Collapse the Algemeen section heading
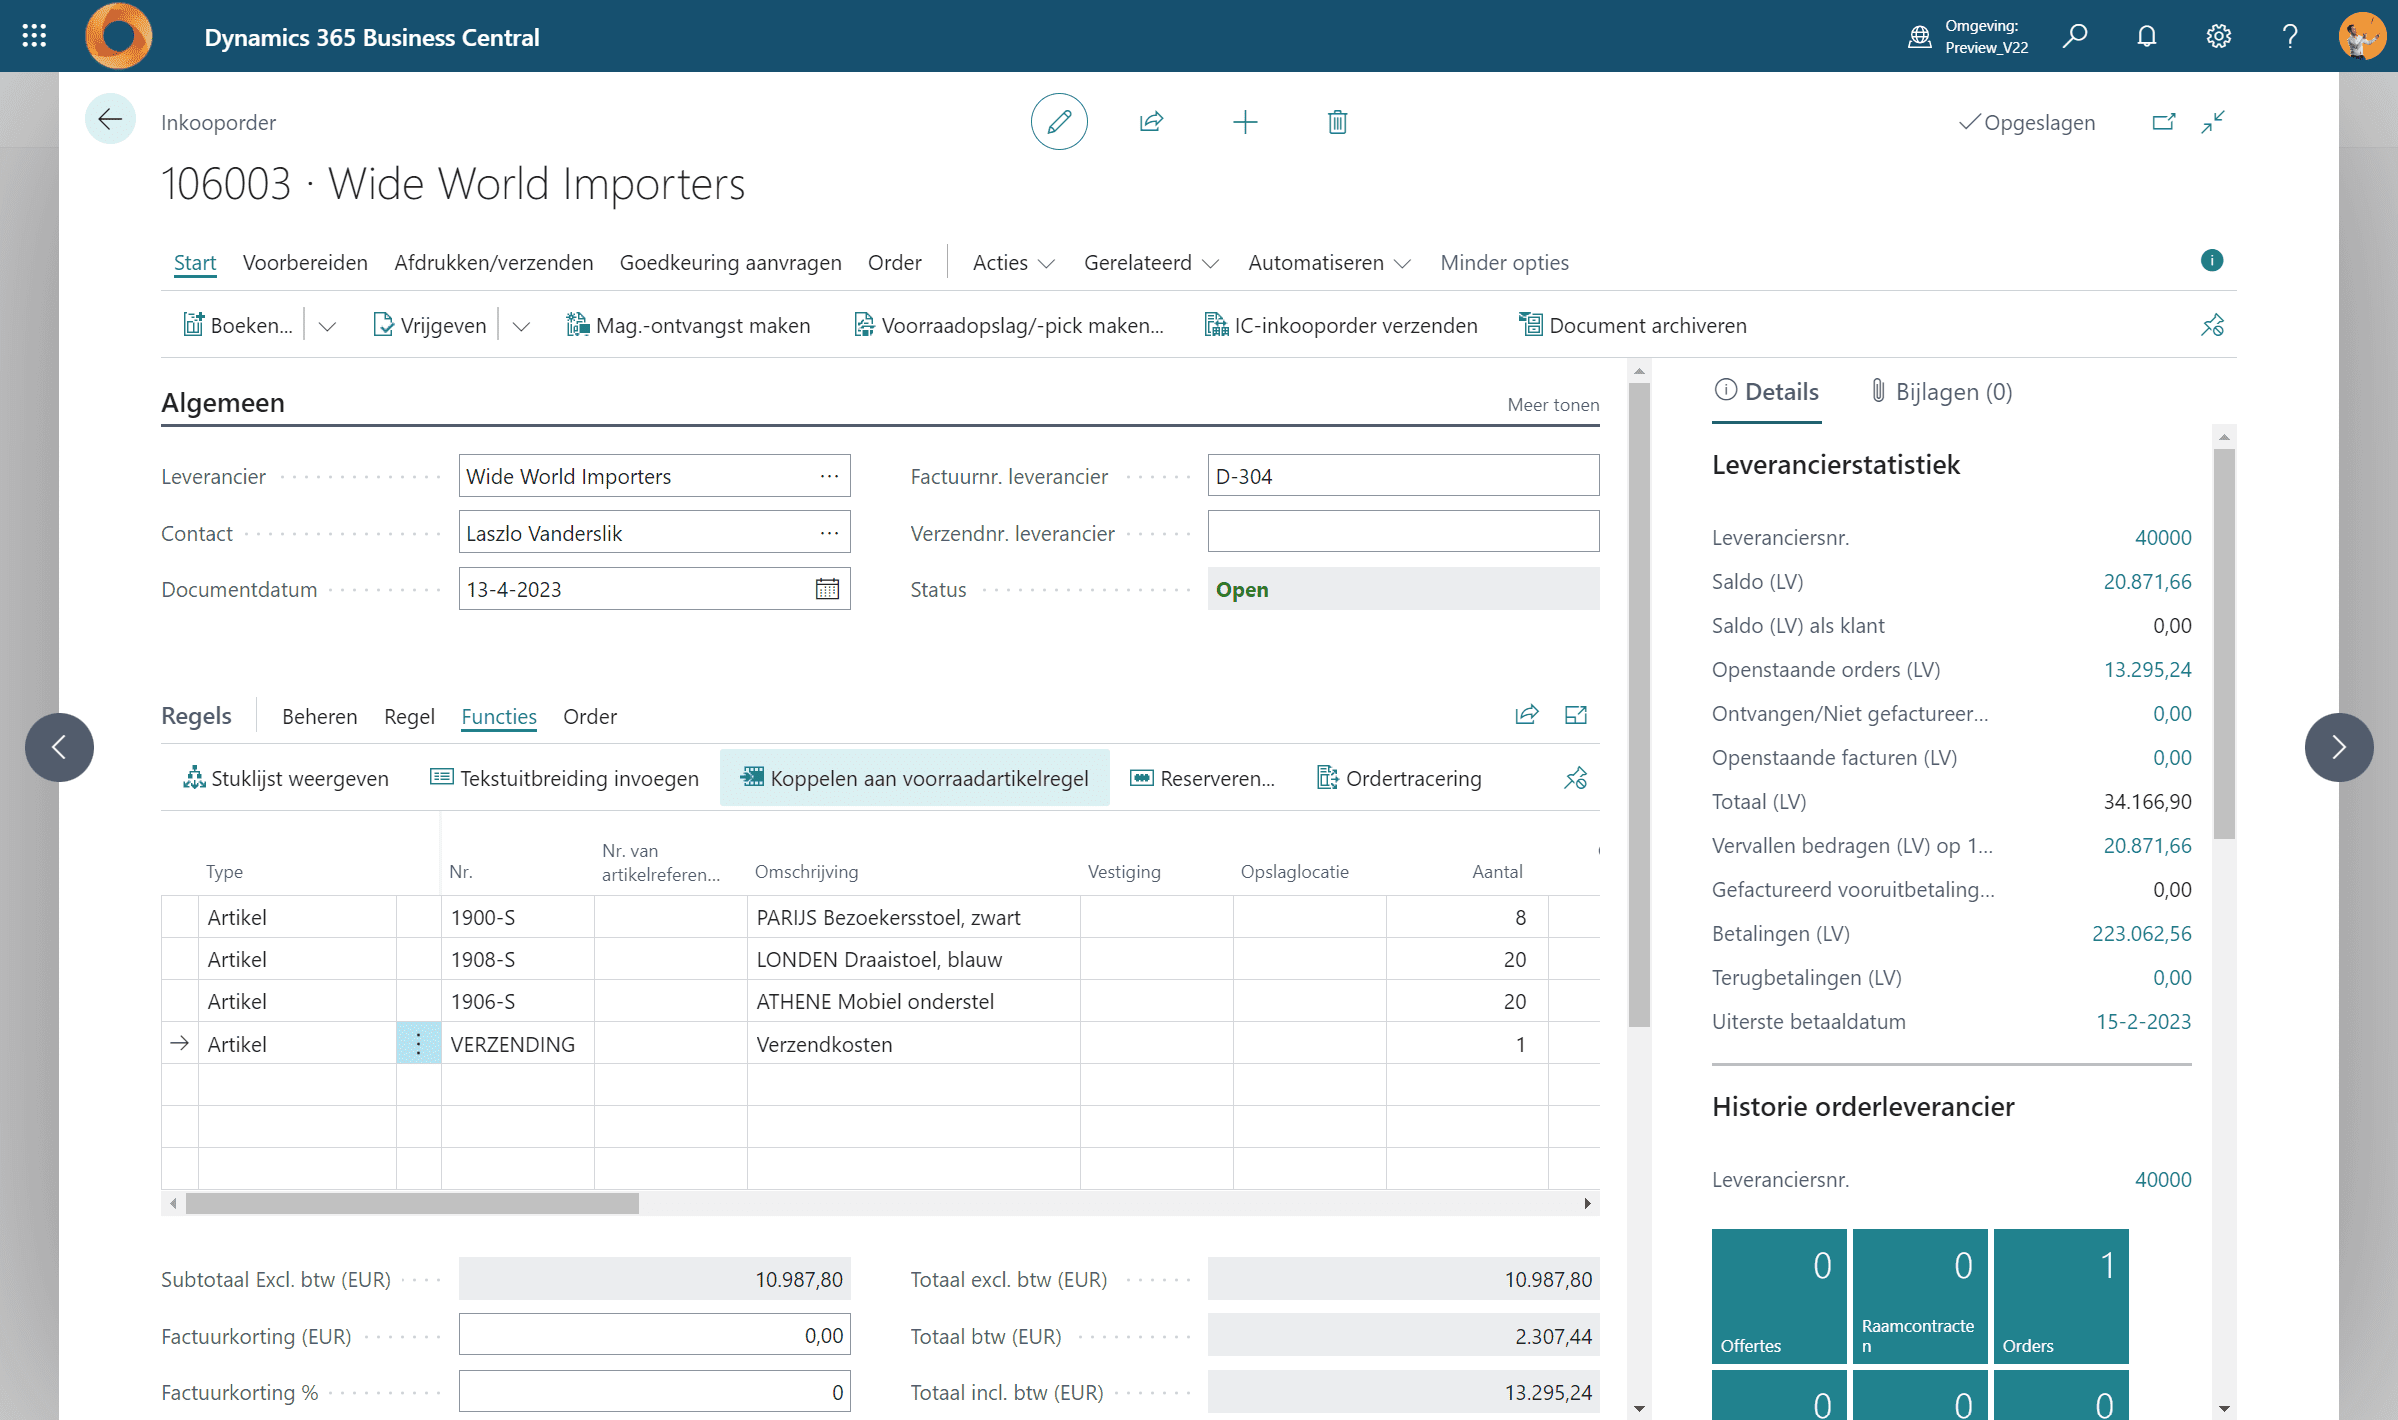The image size is (2398, 1420). click(223, 403)
